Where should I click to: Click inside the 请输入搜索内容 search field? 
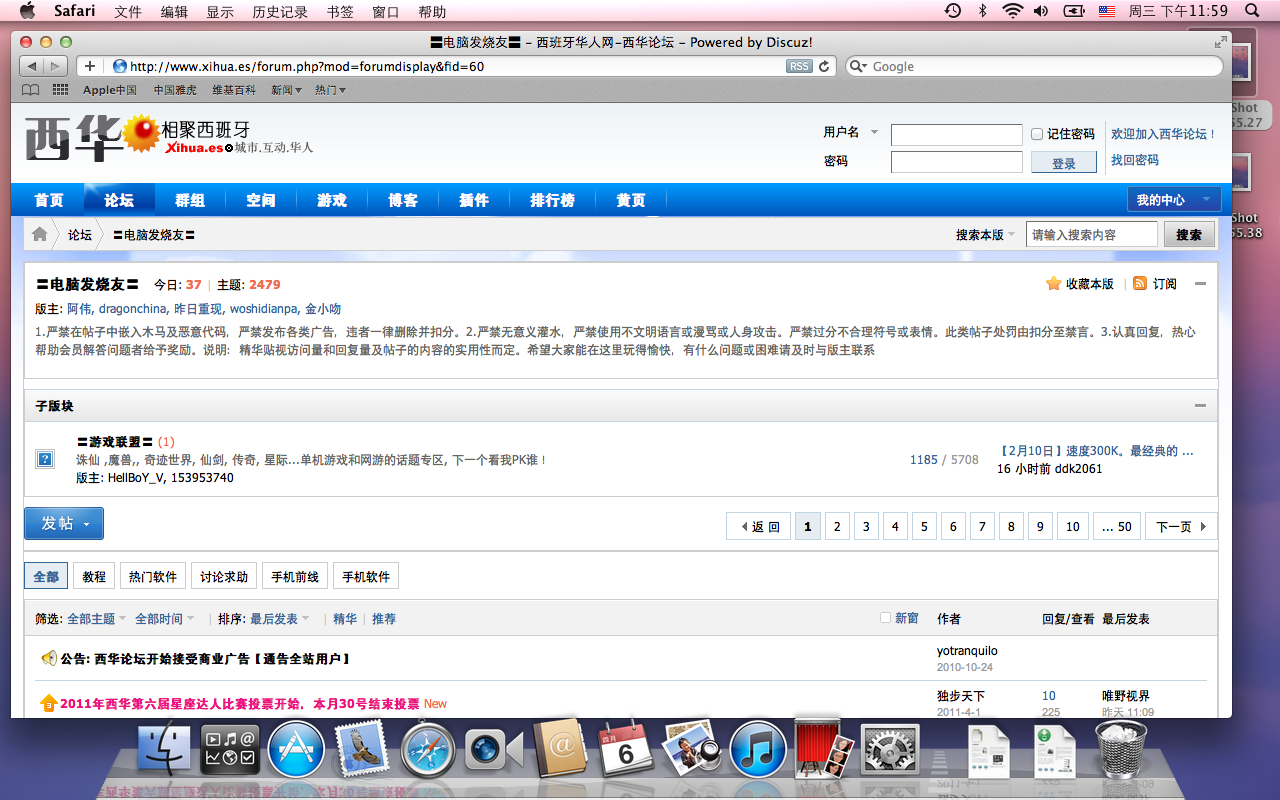(1090, 233)
